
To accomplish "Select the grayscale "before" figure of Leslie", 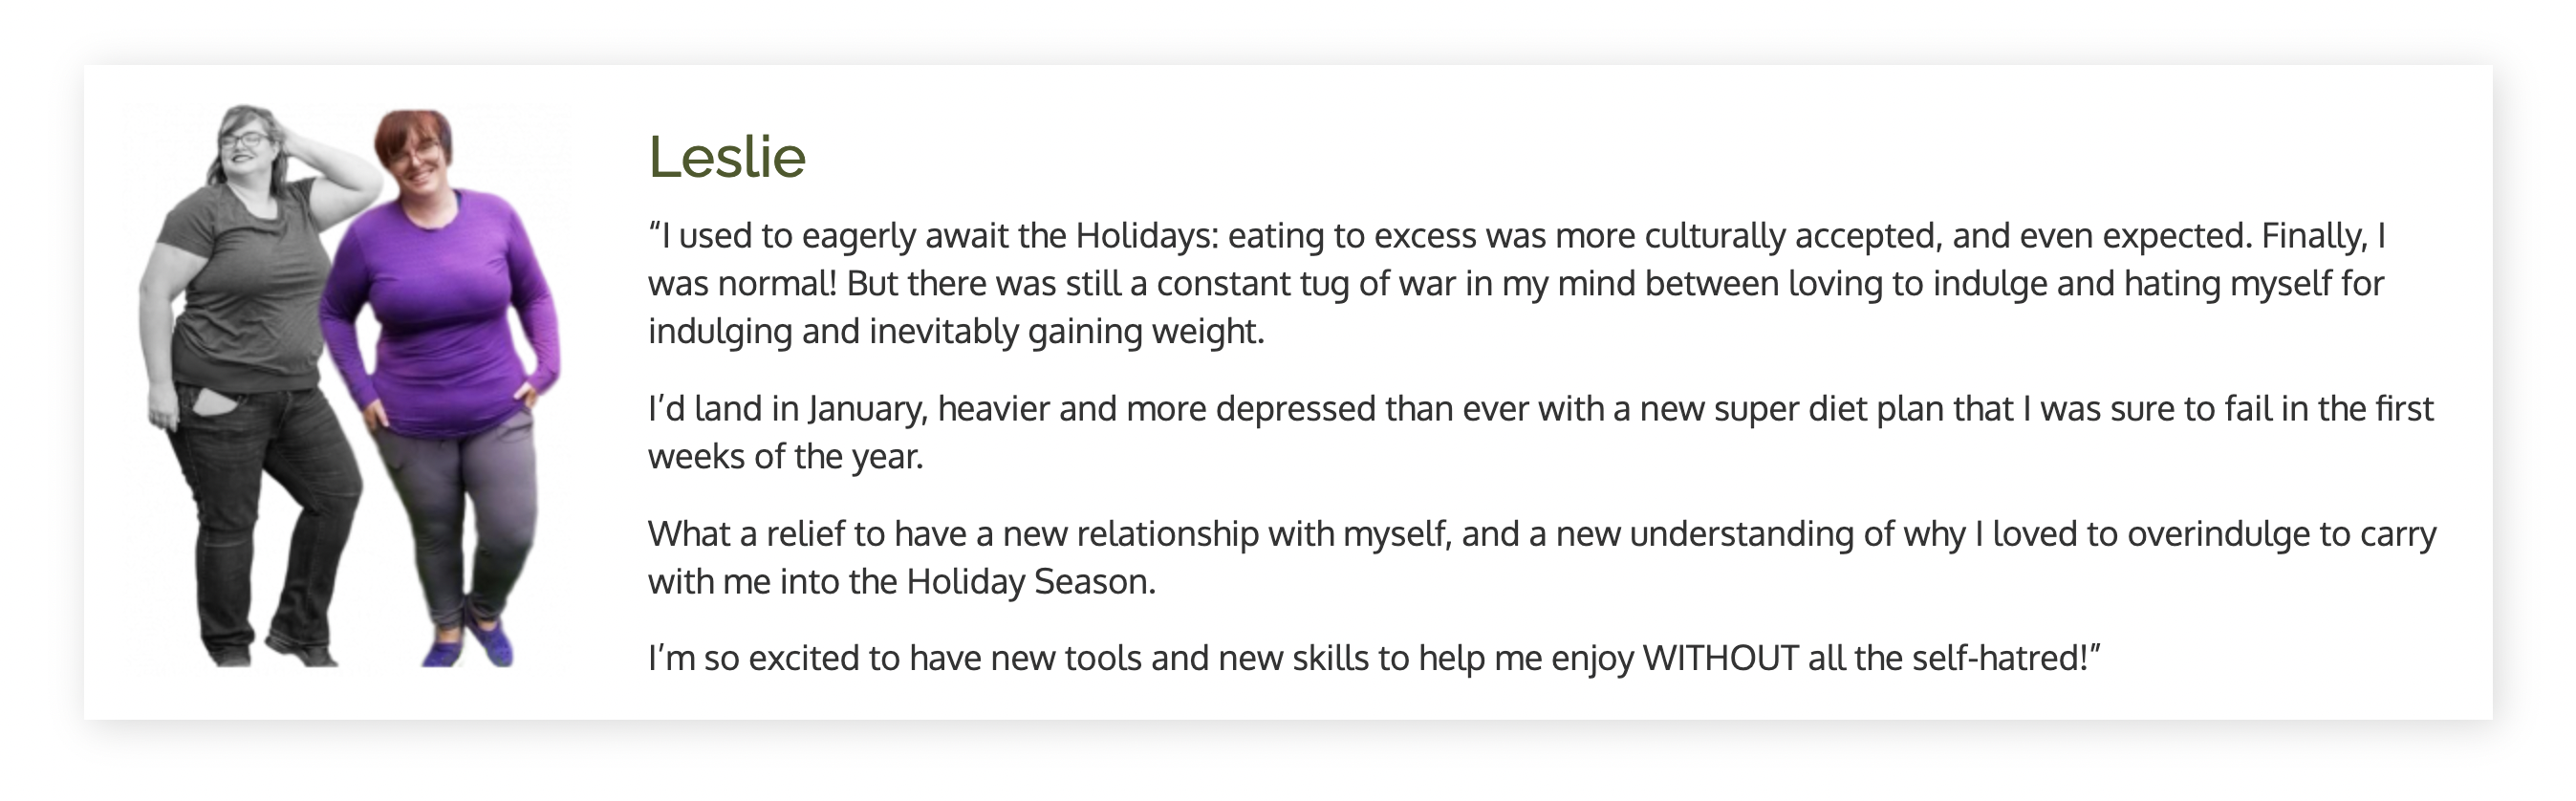I will 260,385.
